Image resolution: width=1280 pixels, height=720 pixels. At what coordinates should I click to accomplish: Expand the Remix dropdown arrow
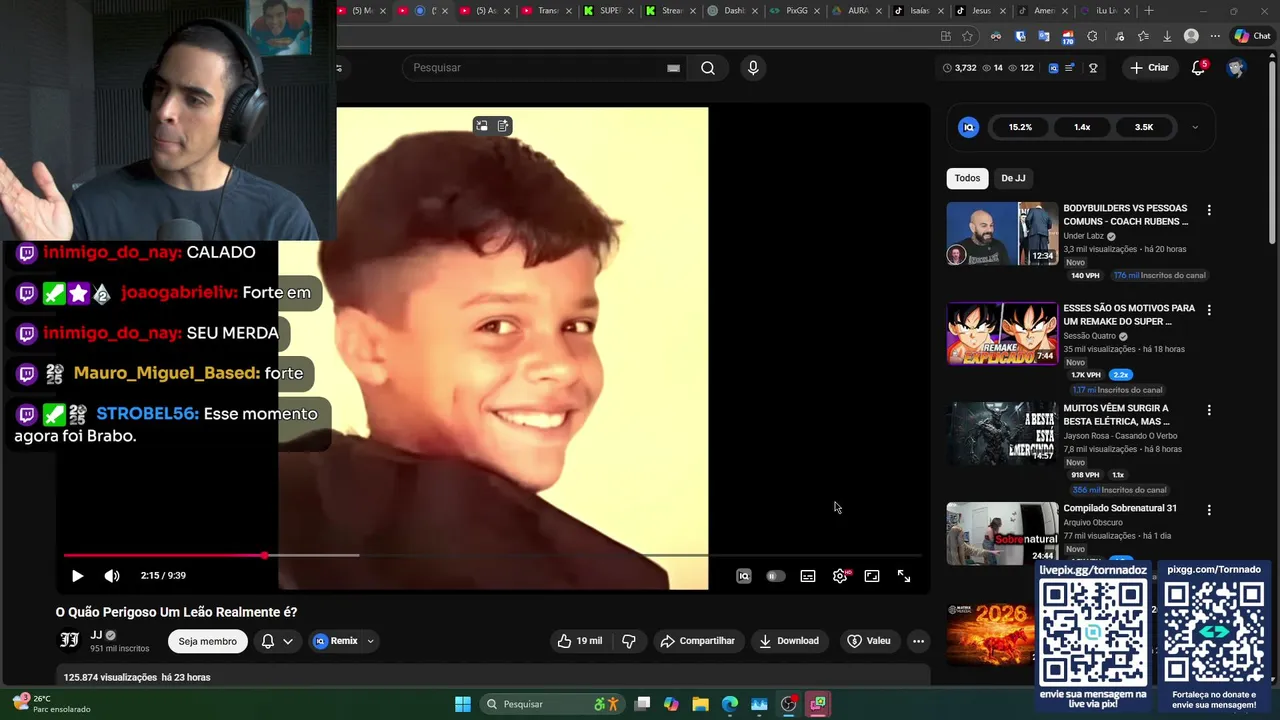coord(371,641)
